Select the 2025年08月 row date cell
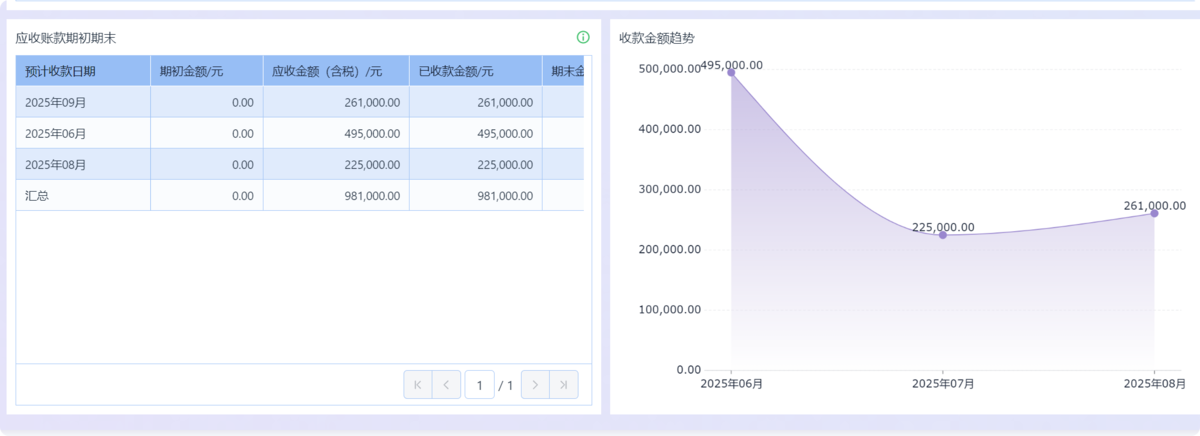 coord(83,164)
